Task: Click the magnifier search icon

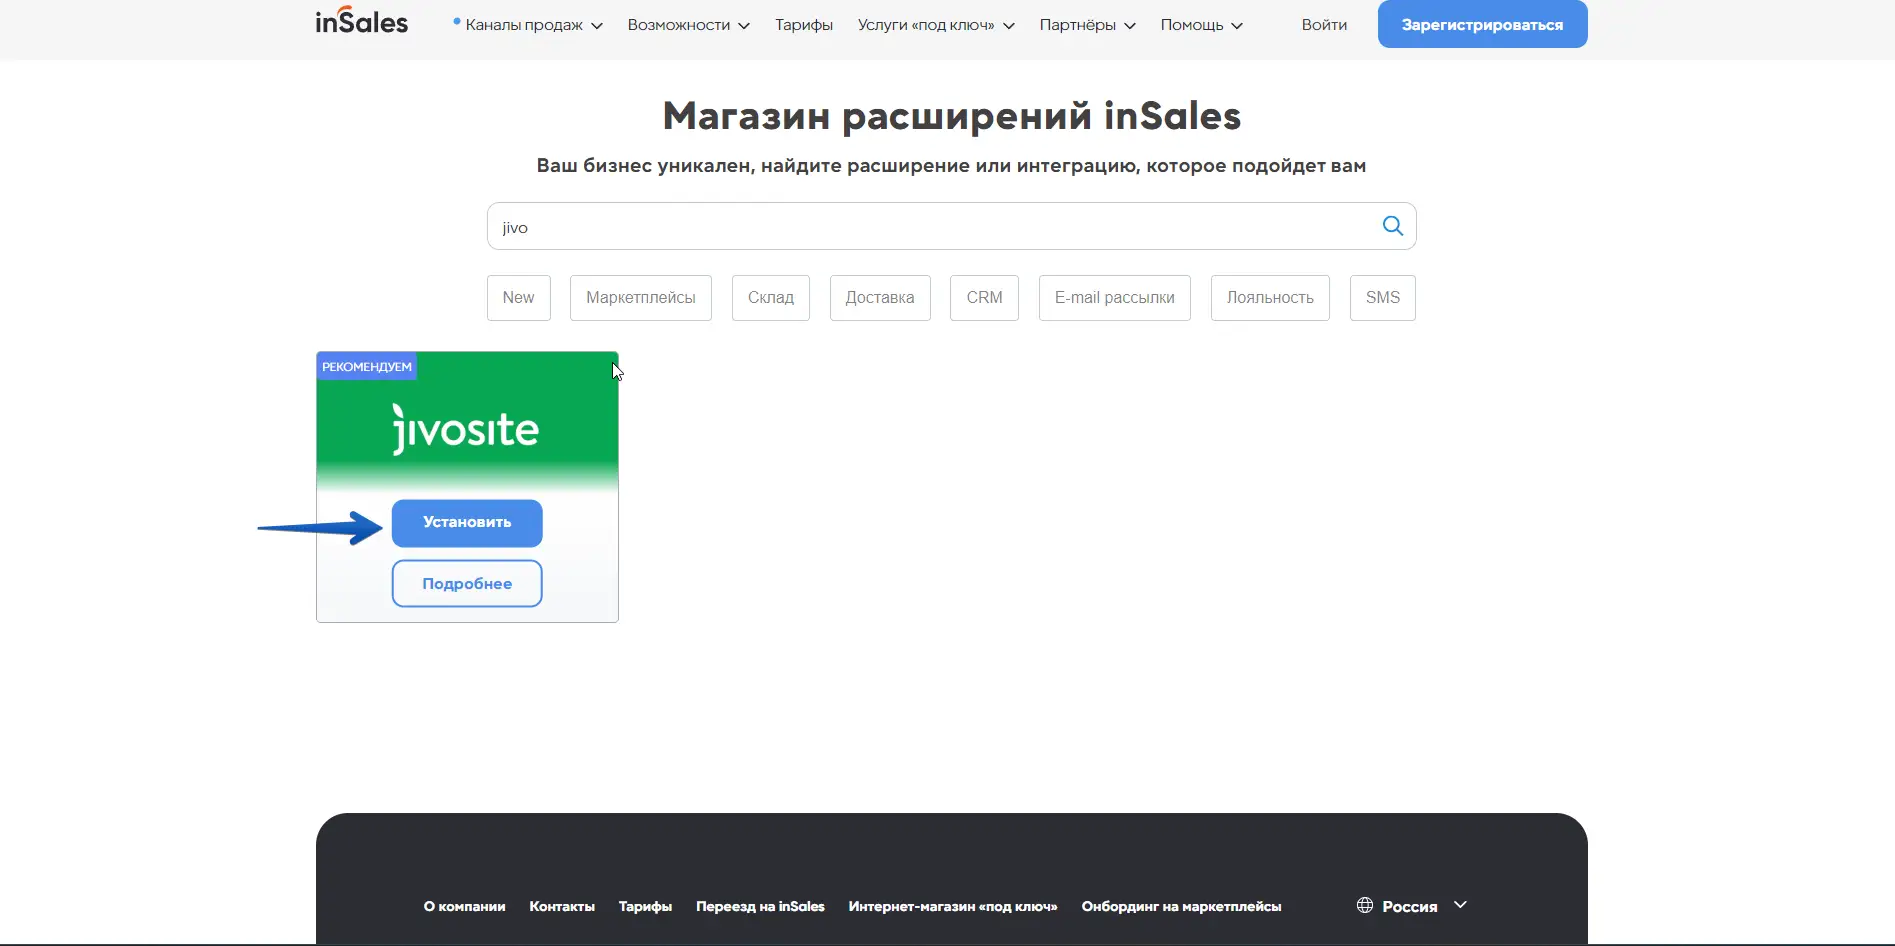Action: tap(1392, 226)
